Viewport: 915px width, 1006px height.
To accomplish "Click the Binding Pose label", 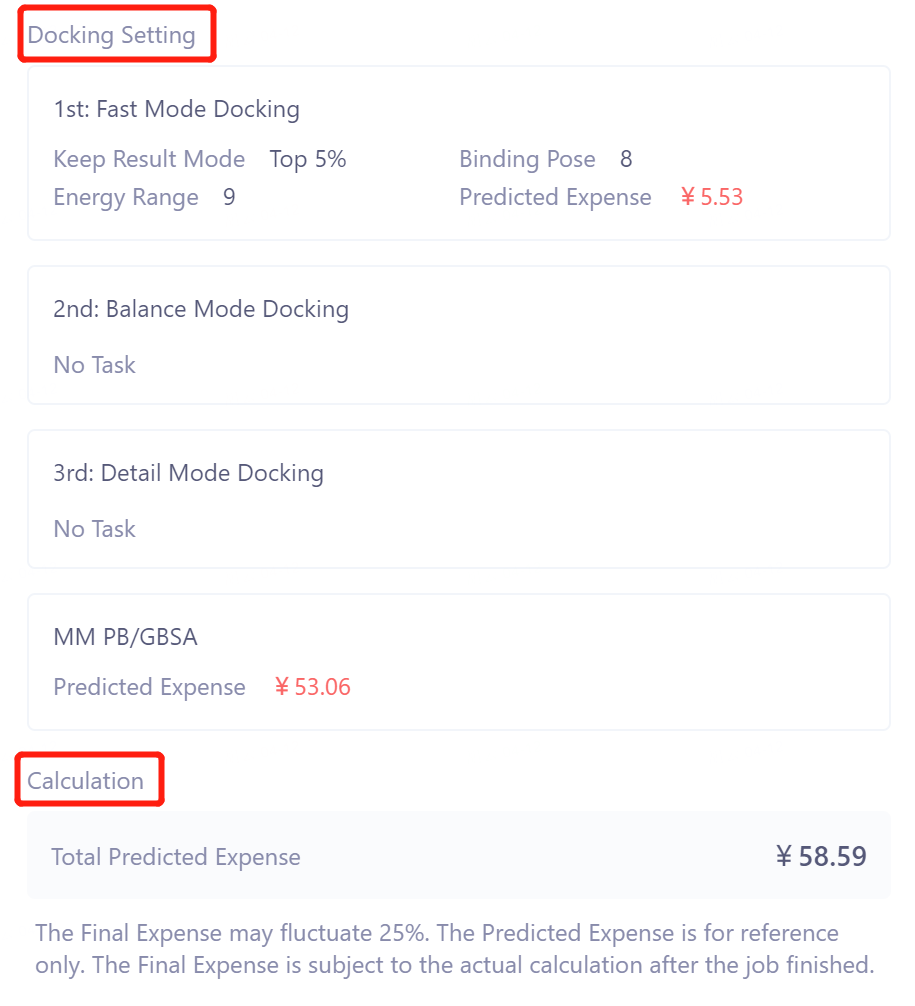I will pyautogui.click(x=527, y=159).
